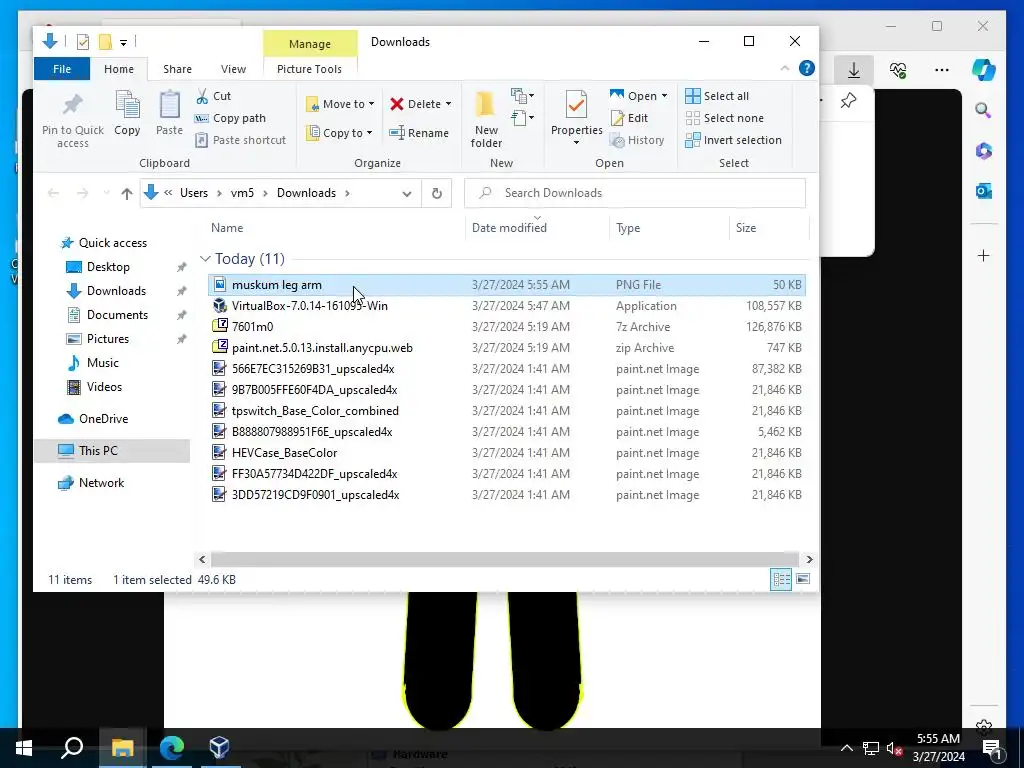The image size is (1024, 768).
Task: Click Edge sidebar search icon
Action: [984, 110]
